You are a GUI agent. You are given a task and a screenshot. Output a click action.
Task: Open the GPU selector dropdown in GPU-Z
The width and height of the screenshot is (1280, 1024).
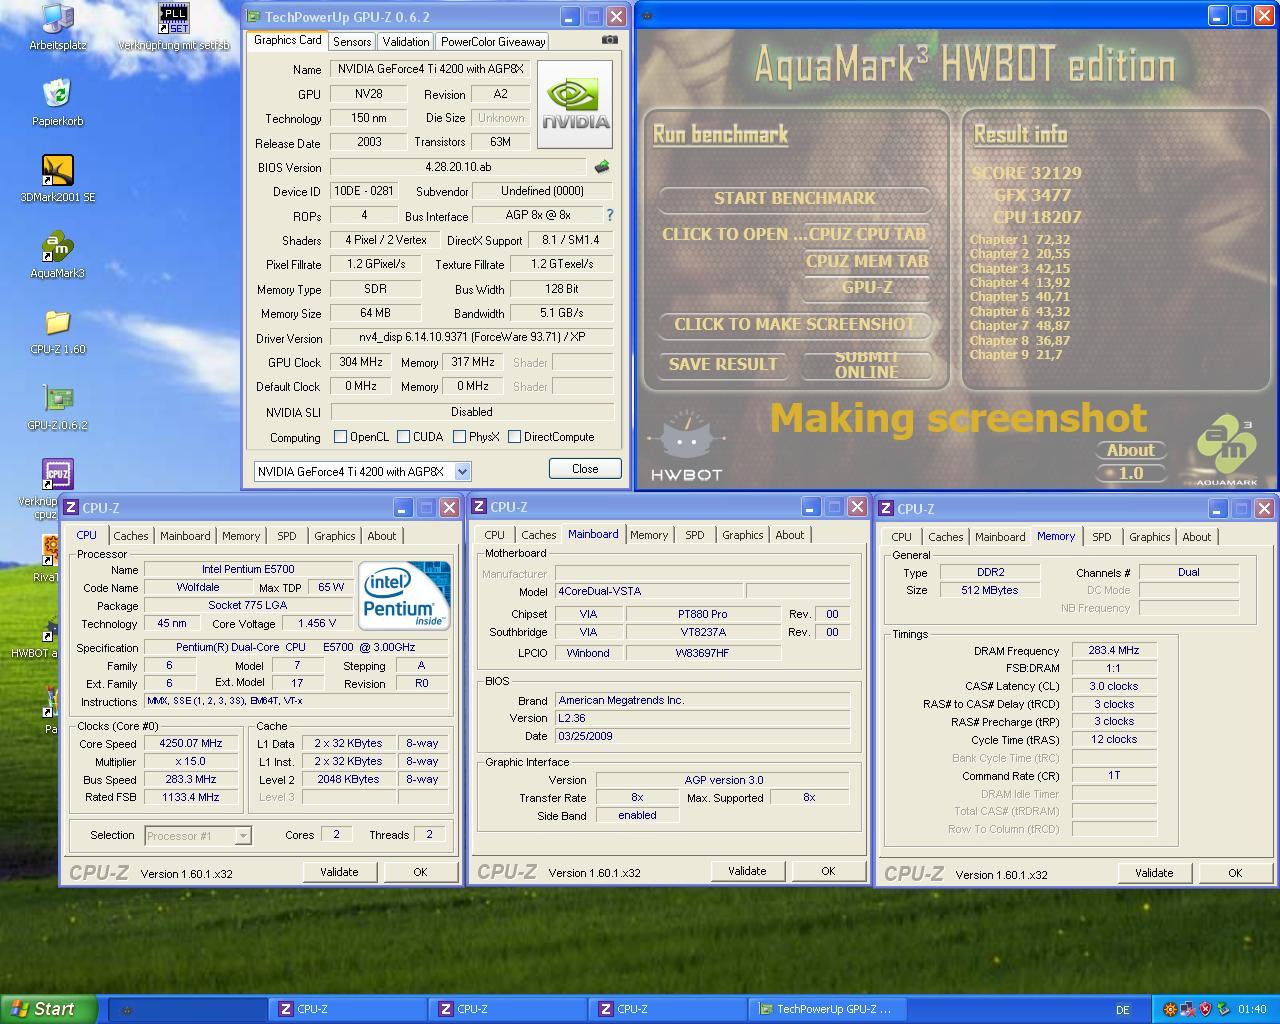click(x=462, y=471)
